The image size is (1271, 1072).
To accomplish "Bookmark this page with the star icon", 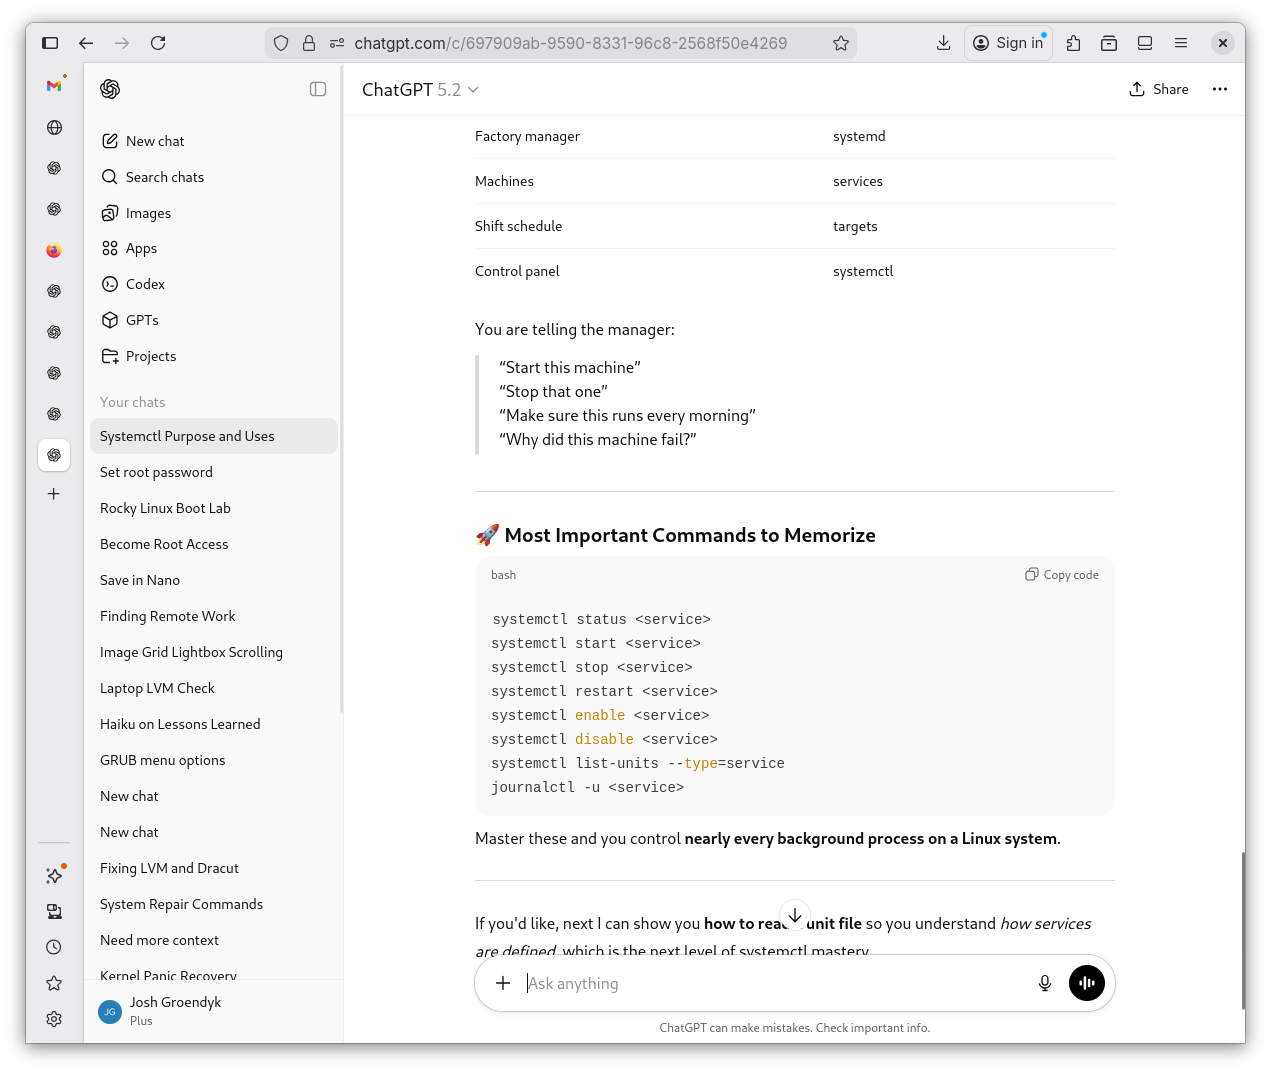I will click(x=840, y=43).
